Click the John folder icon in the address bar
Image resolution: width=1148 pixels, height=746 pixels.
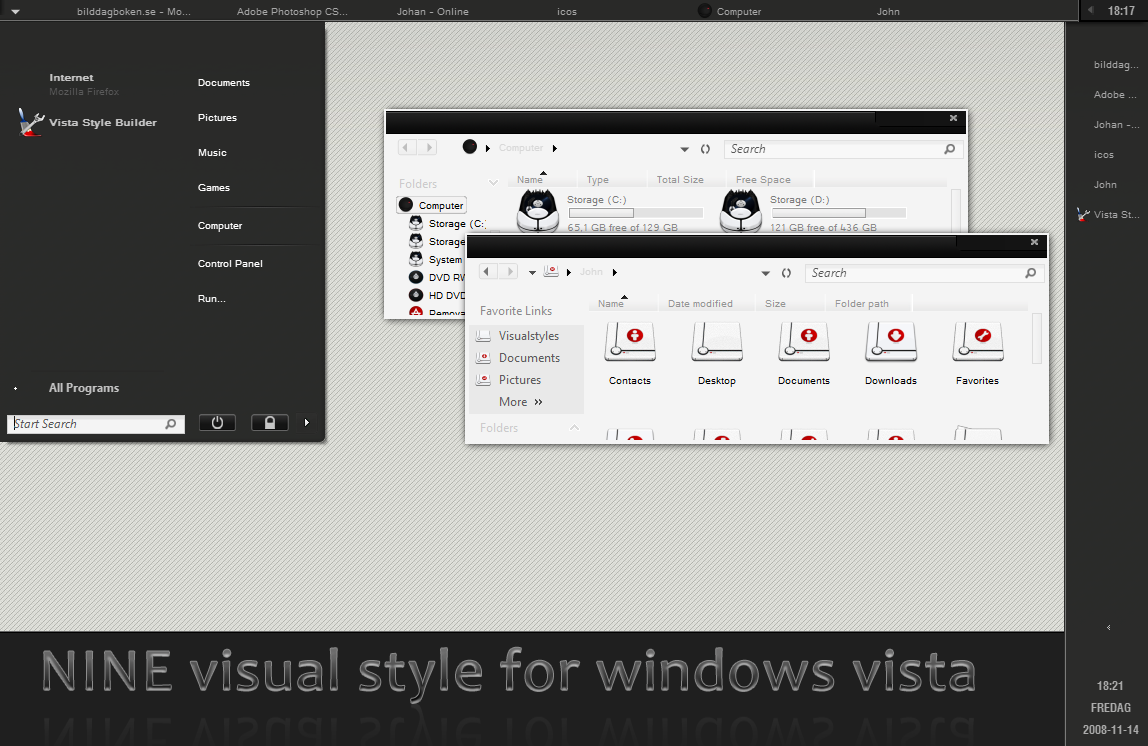coord(551,272)
